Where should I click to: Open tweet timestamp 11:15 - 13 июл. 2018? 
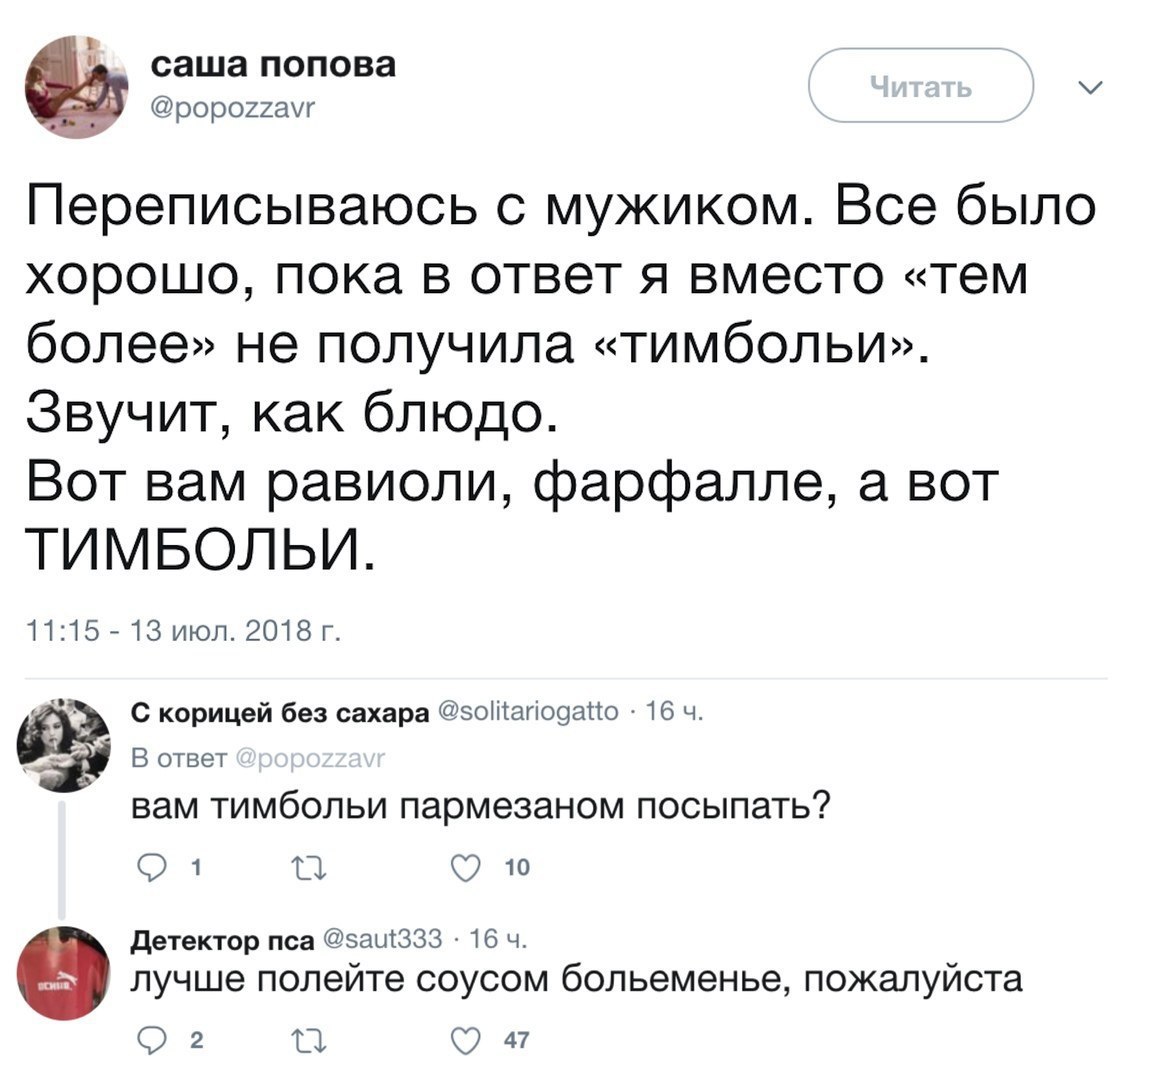coord(184,632)
